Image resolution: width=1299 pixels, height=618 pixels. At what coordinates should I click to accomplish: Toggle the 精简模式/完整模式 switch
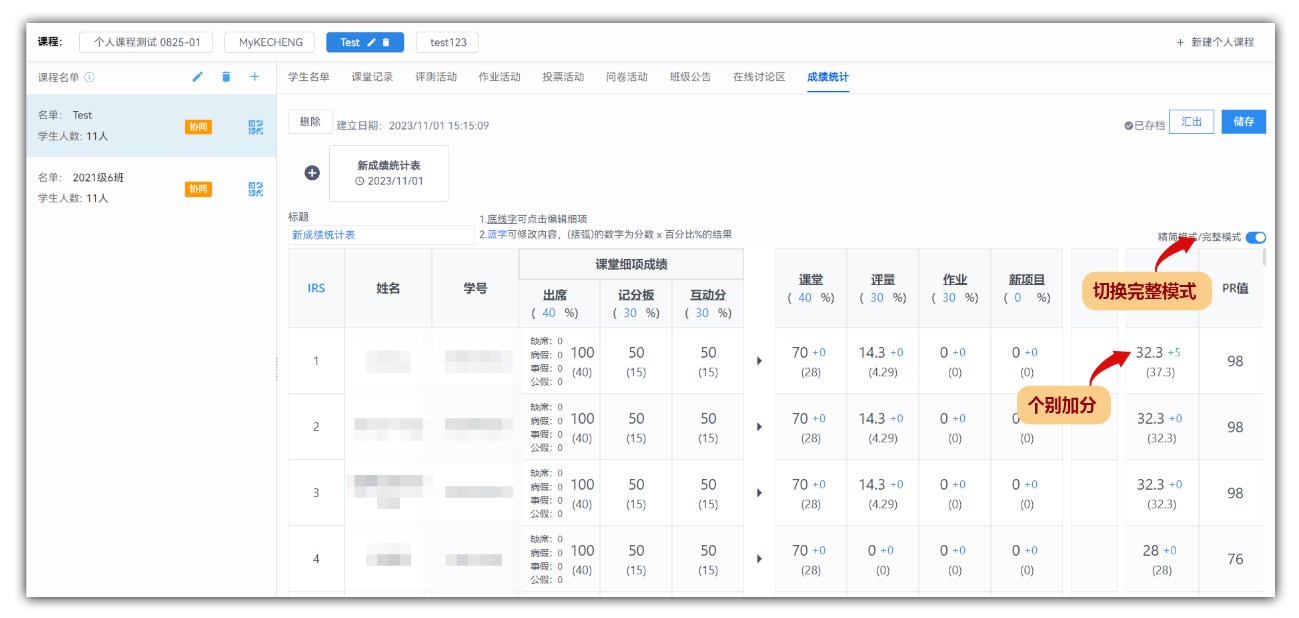(1256, 238)
